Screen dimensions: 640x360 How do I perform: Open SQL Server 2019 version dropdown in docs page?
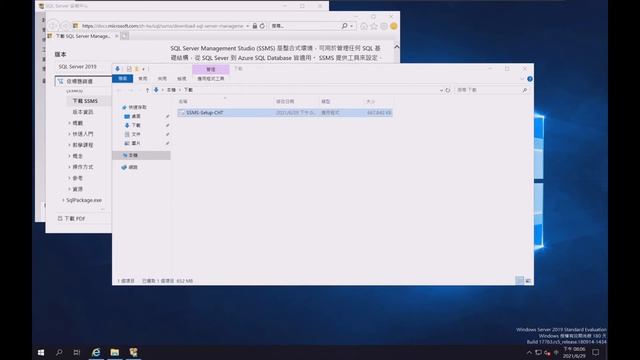click(x=84, y=67)
